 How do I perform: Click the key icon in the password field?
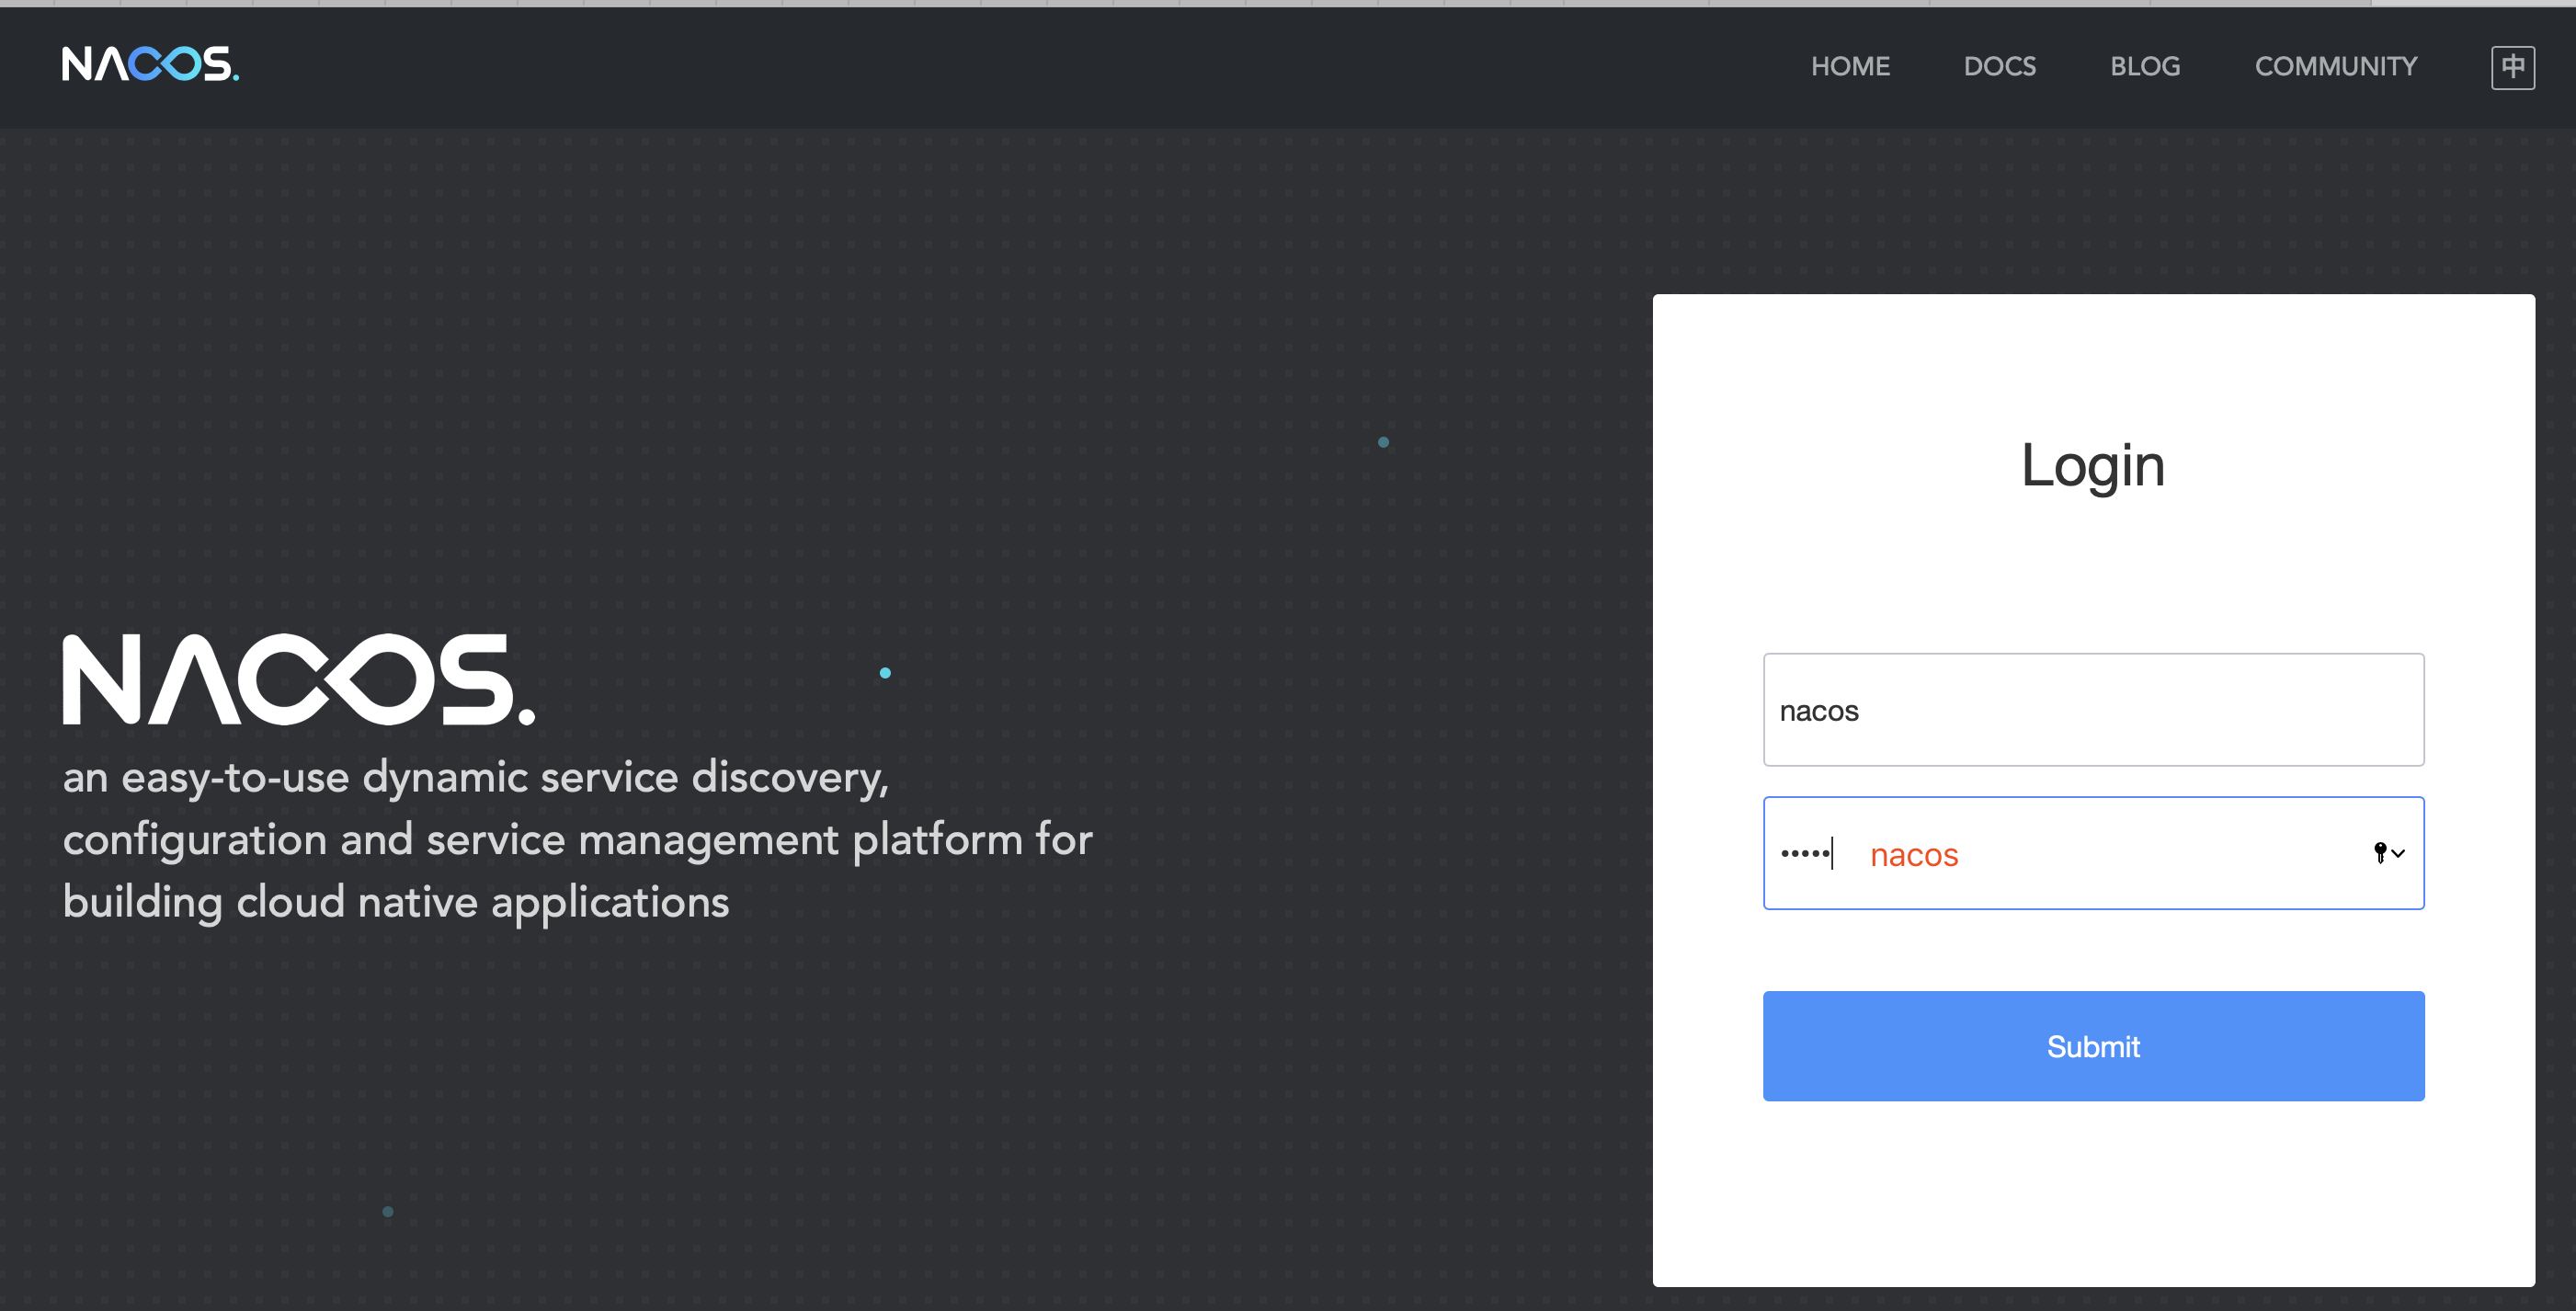2381,853
